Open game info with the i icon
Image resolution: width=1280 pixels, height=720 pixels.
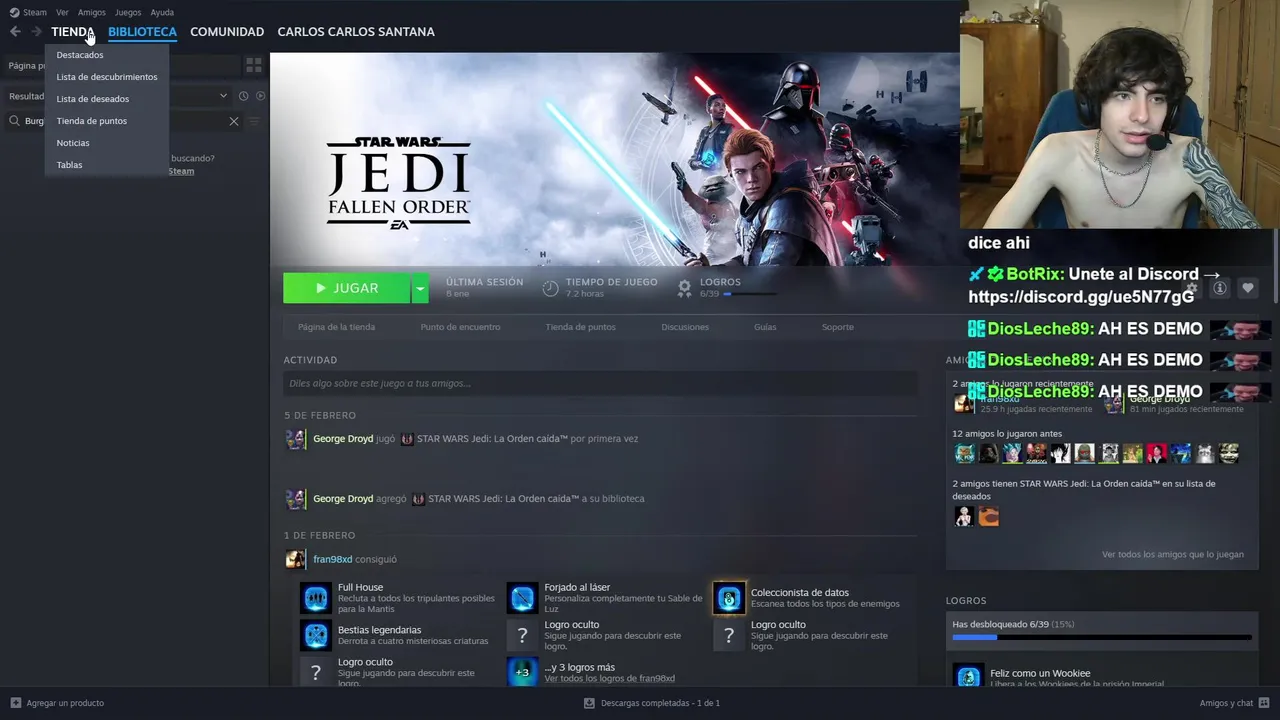(x=1219, y=288)
